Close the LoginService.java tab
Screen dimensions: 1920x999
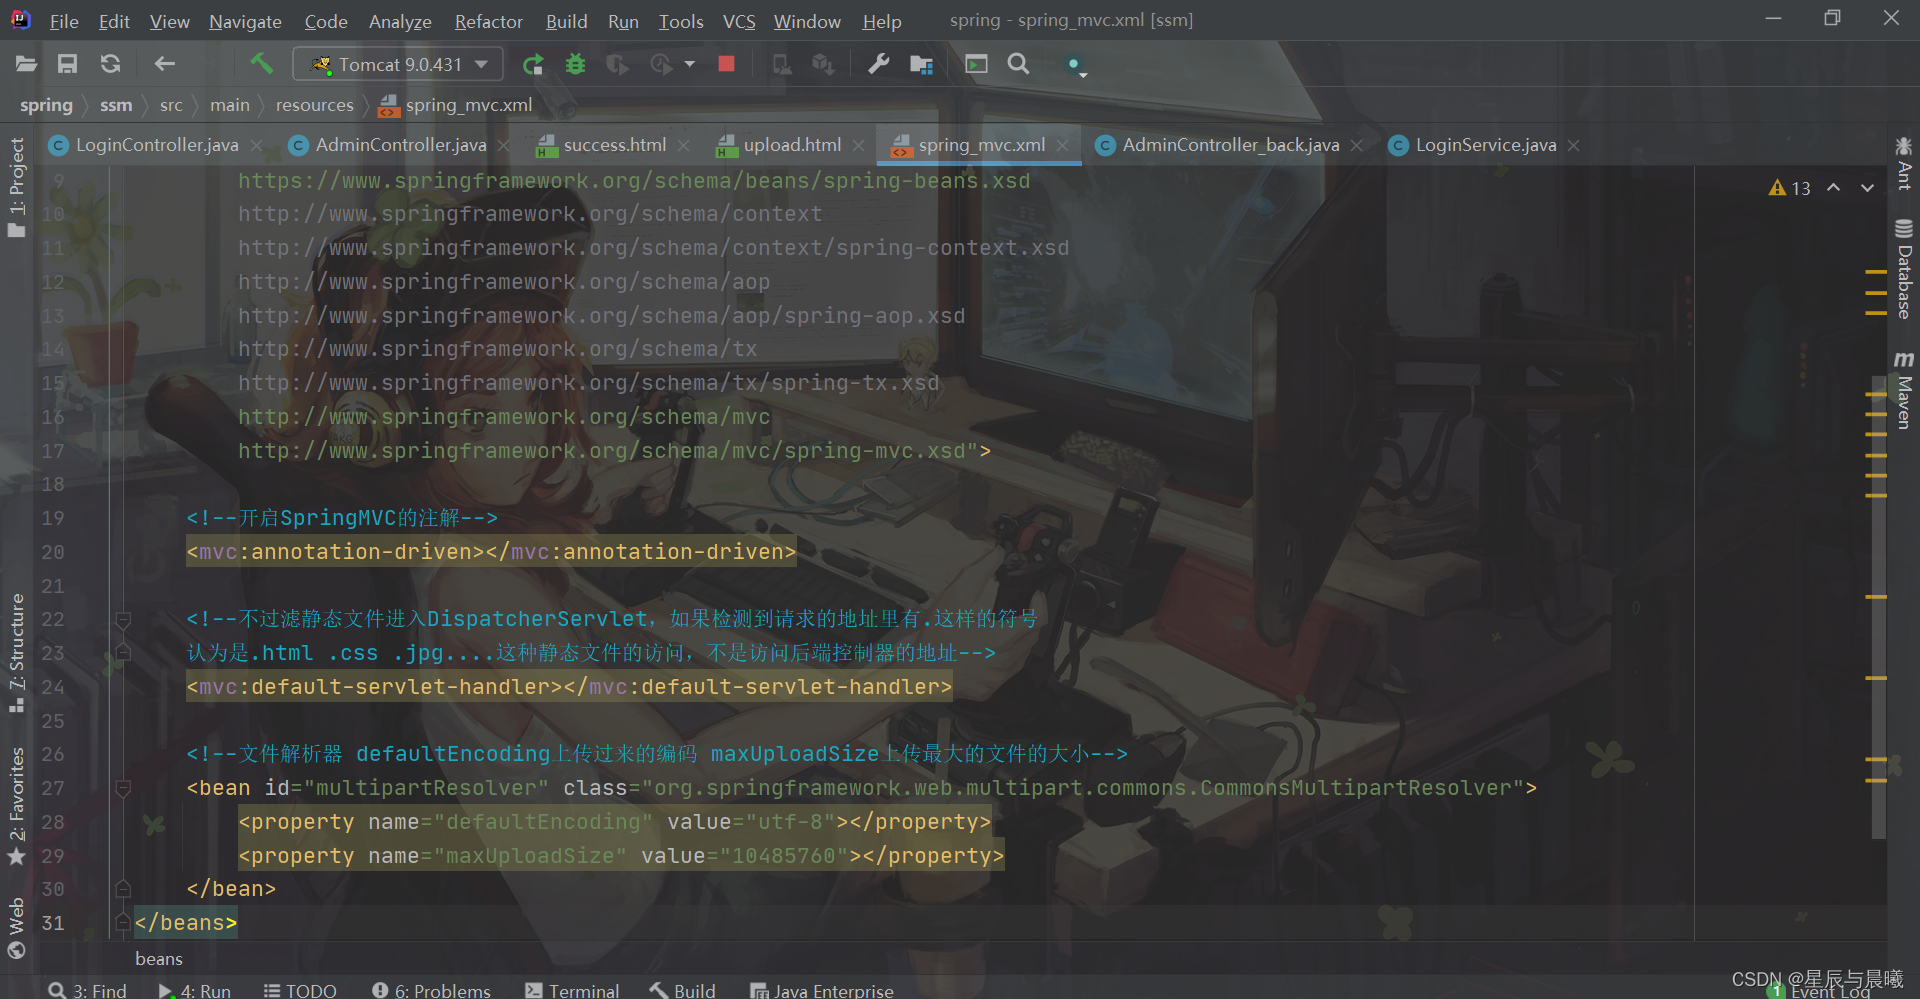(1573, 145)
